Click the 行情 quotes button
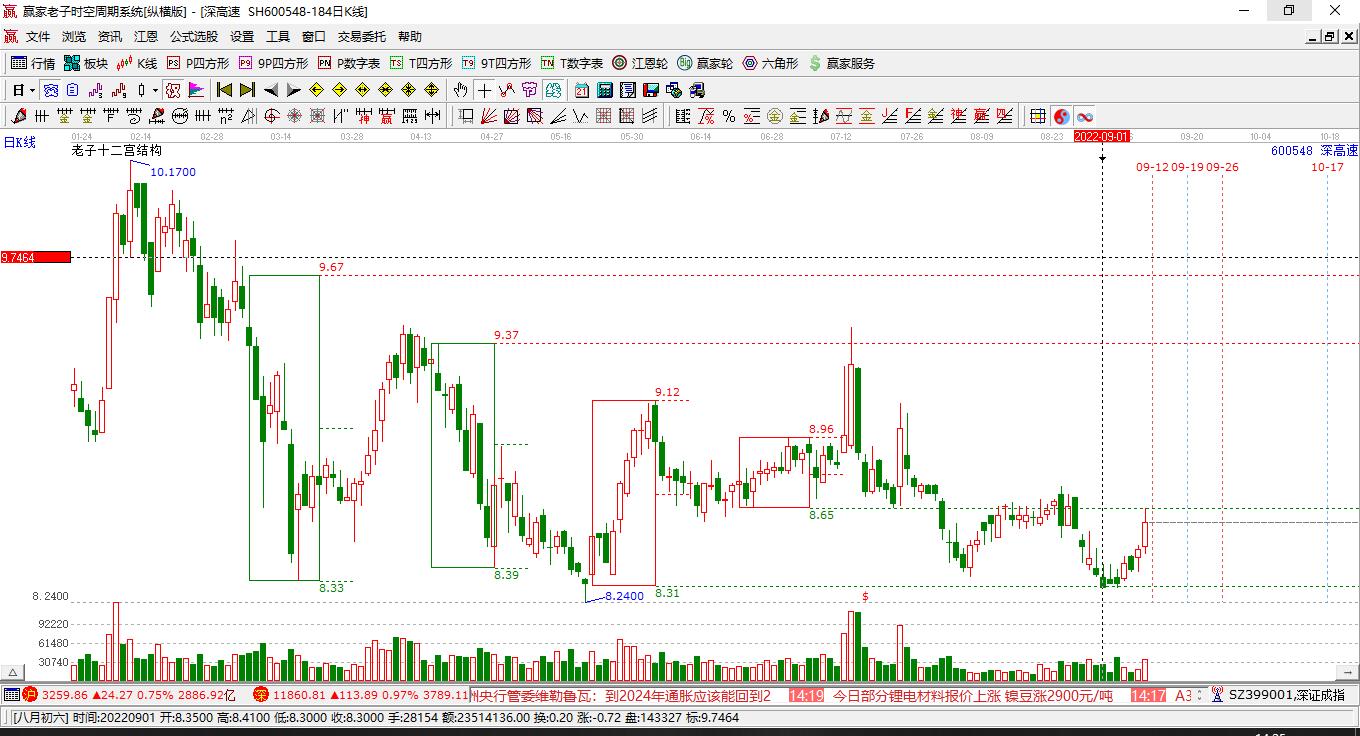 click(x=33, y=63)
